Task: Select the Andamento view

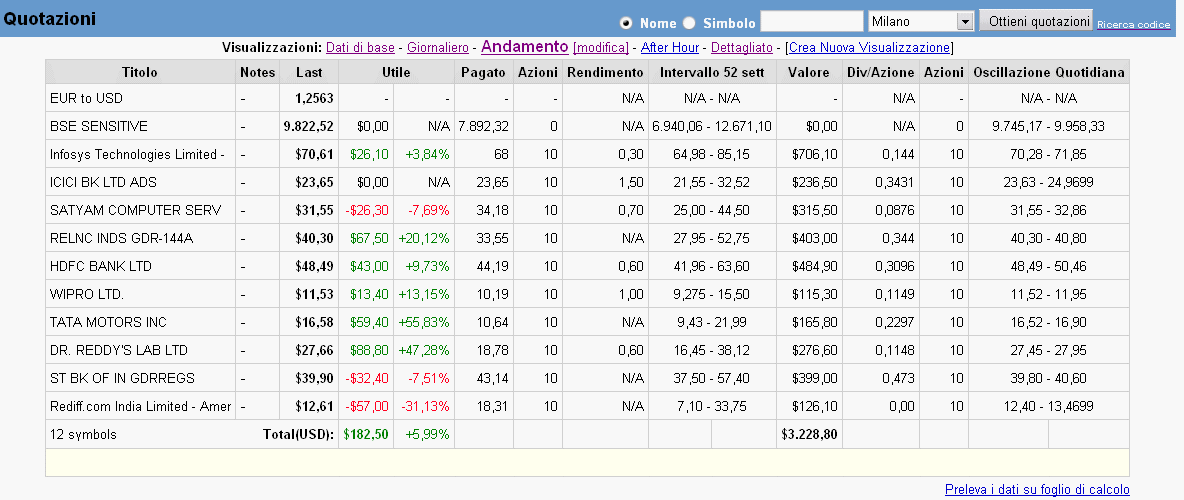Action: (524, 47)
